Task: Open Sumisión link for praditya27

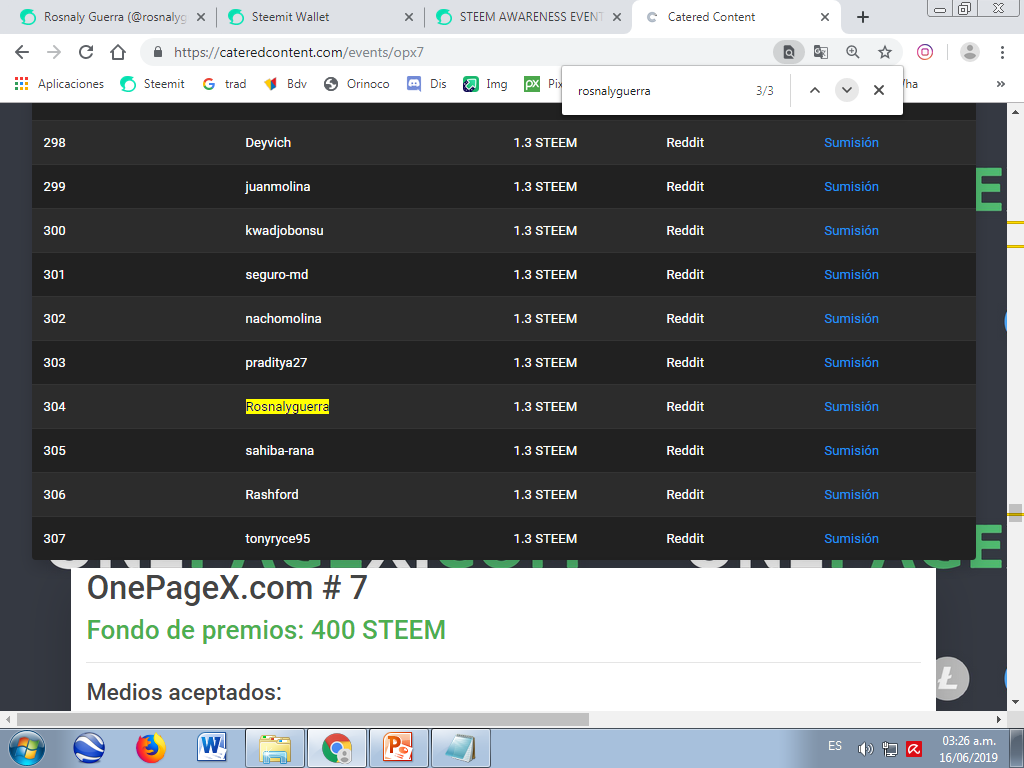Action: click(851, 362)
